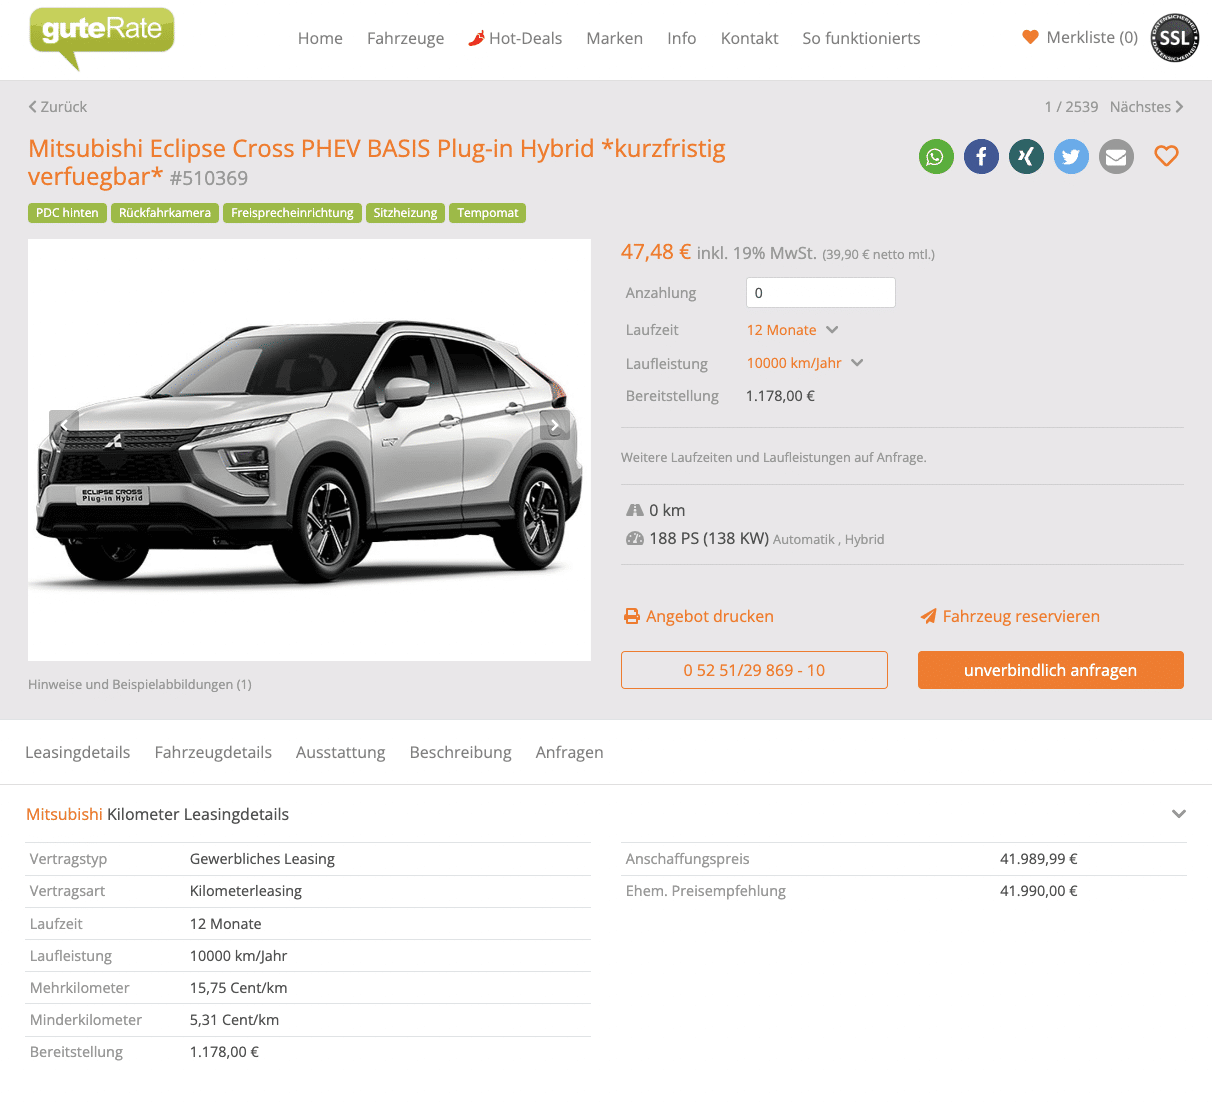
Task: Open Hot-Deals menu item
Action: (x=525, y=38)
